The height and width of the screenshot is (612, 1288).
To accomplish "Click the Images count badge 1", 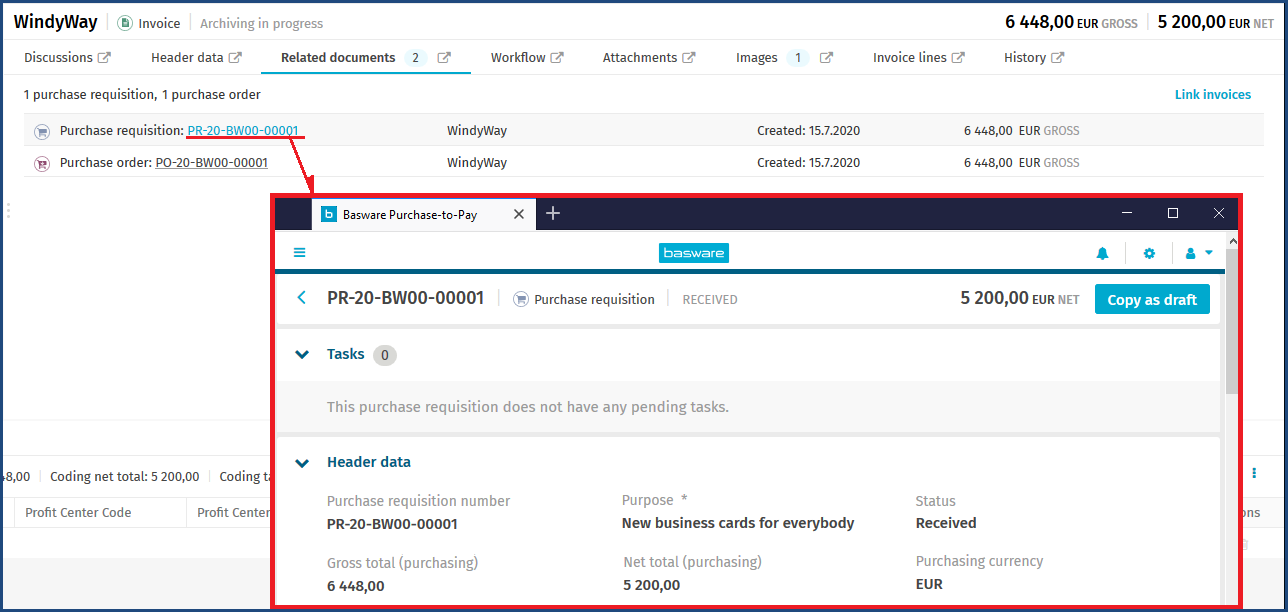I will [x=798, y=58].
